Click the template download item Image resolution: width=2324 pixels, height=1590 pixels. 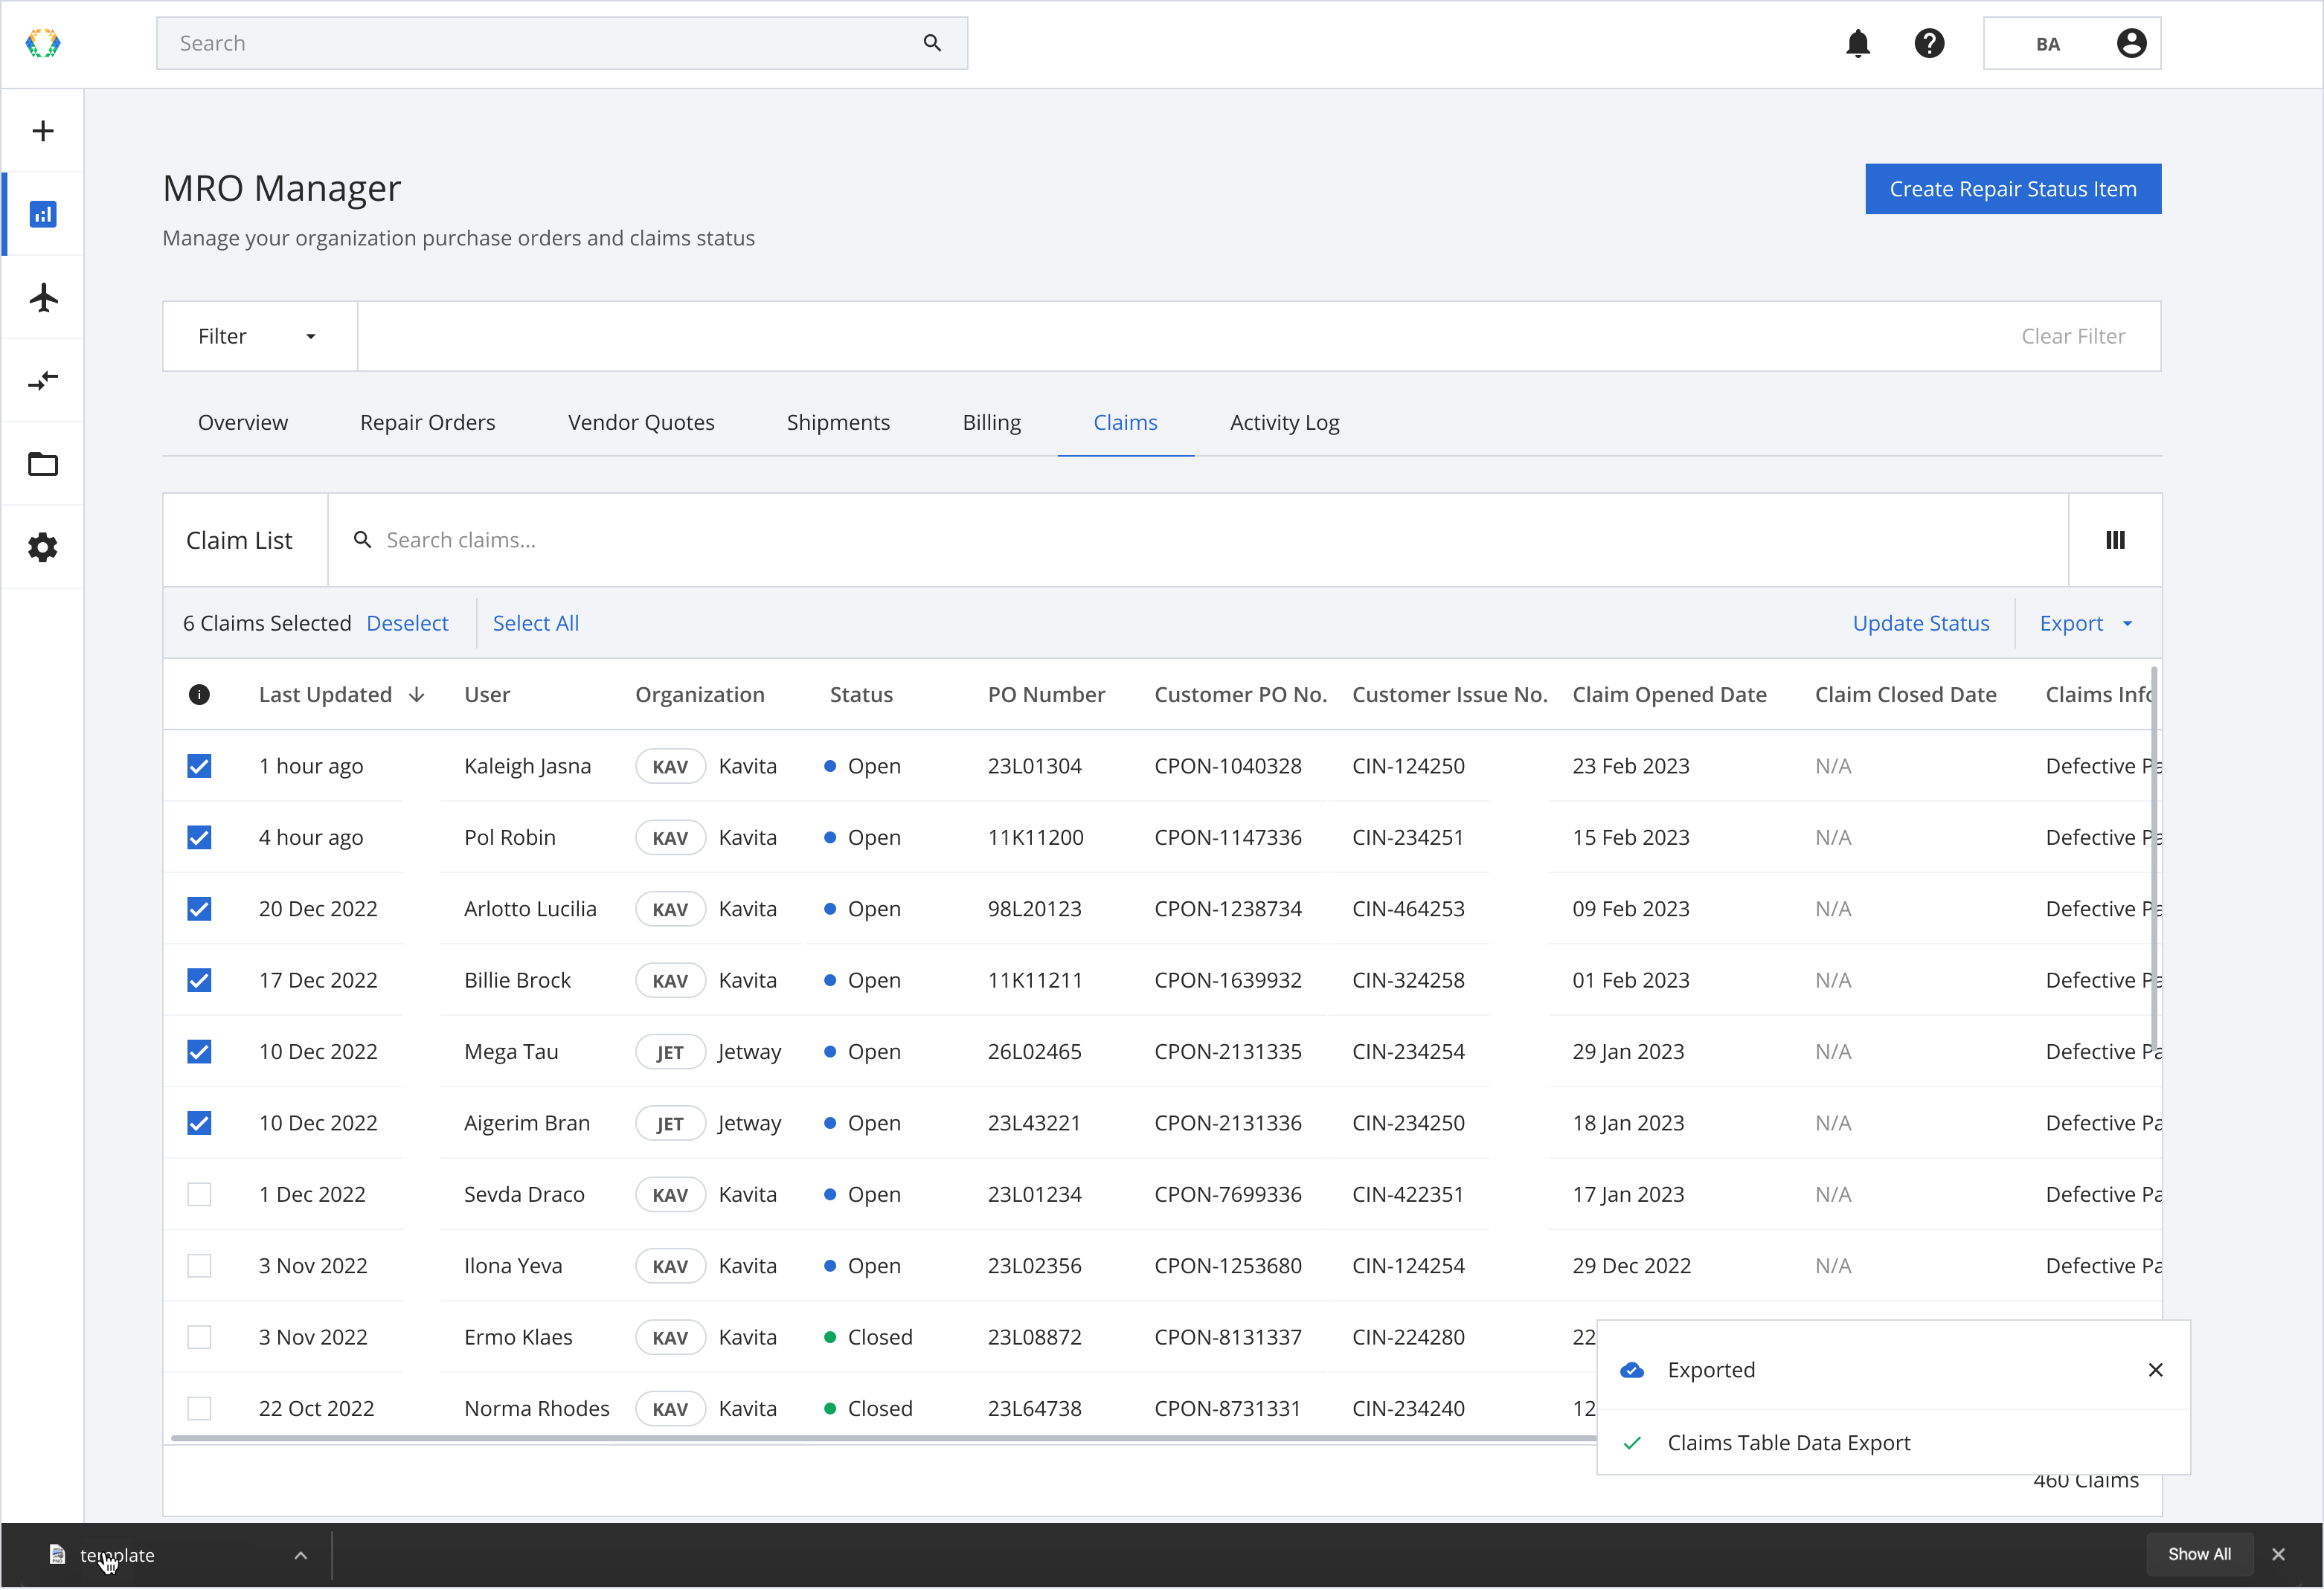coord(166,1555)
